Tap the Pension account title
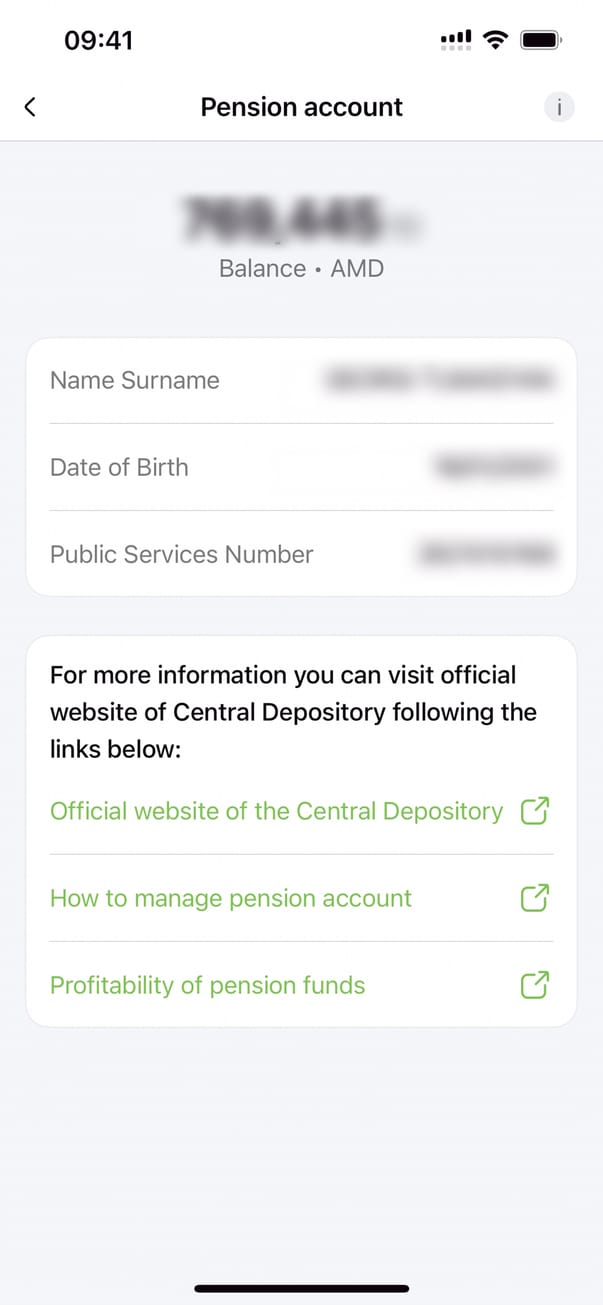 (x=301, y=107)
